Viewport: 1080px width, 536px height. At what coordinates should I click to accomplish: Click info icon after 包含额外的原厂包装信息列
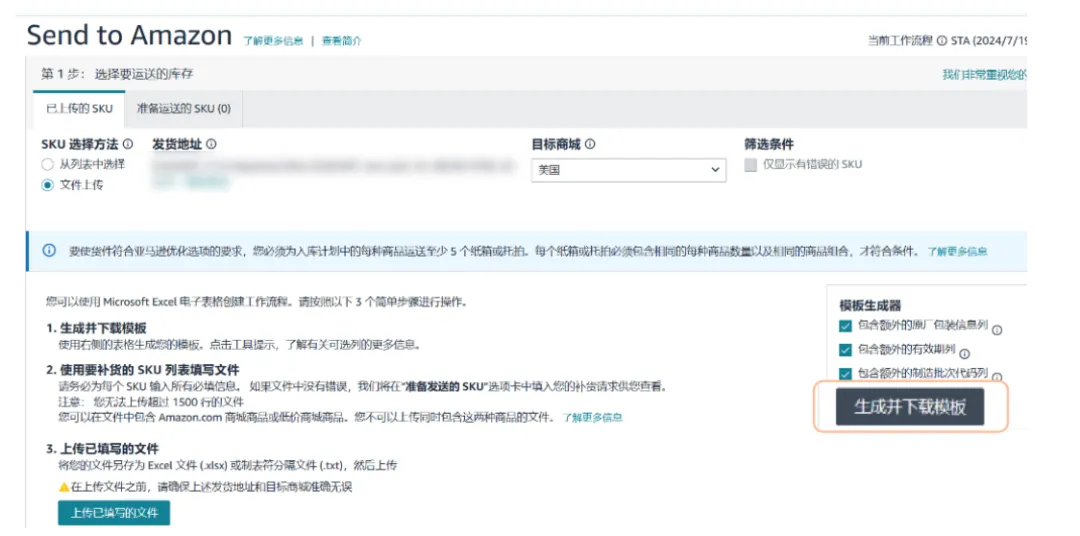pyautogui.click(x=997, y=330)
